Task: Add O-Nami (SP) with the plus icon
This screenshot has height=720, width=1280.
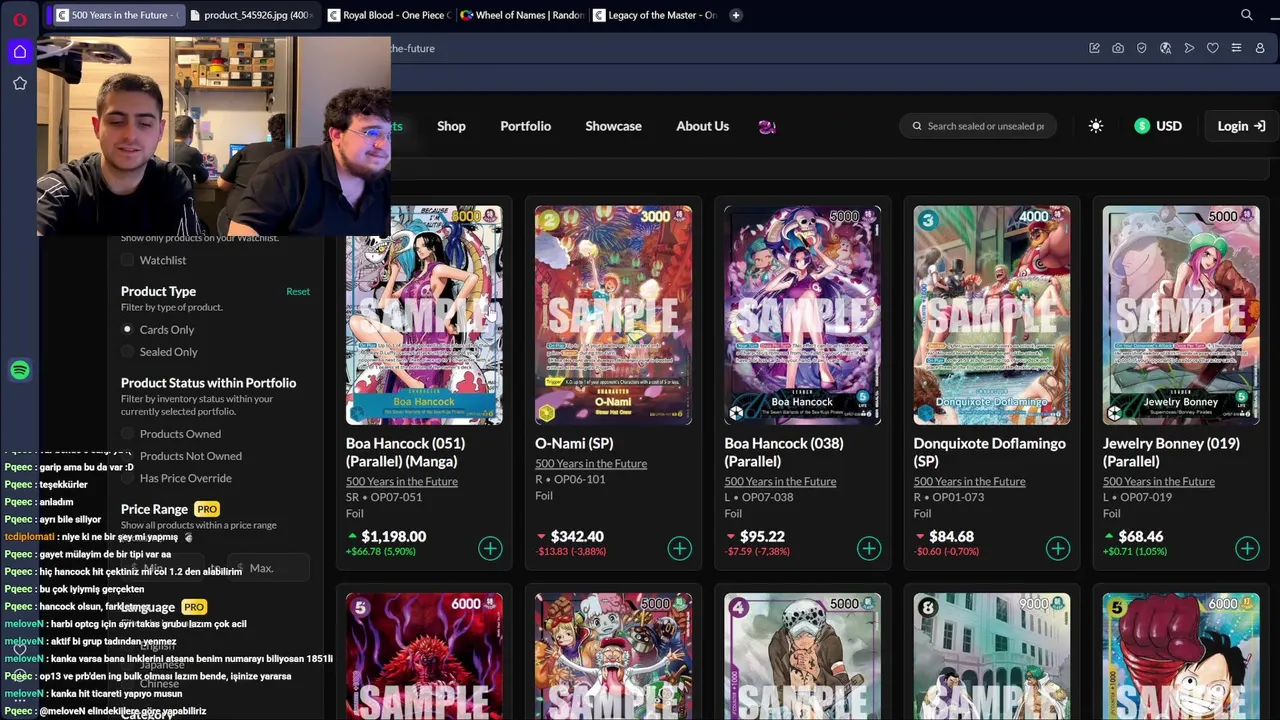Action: (x=680, y=548)
